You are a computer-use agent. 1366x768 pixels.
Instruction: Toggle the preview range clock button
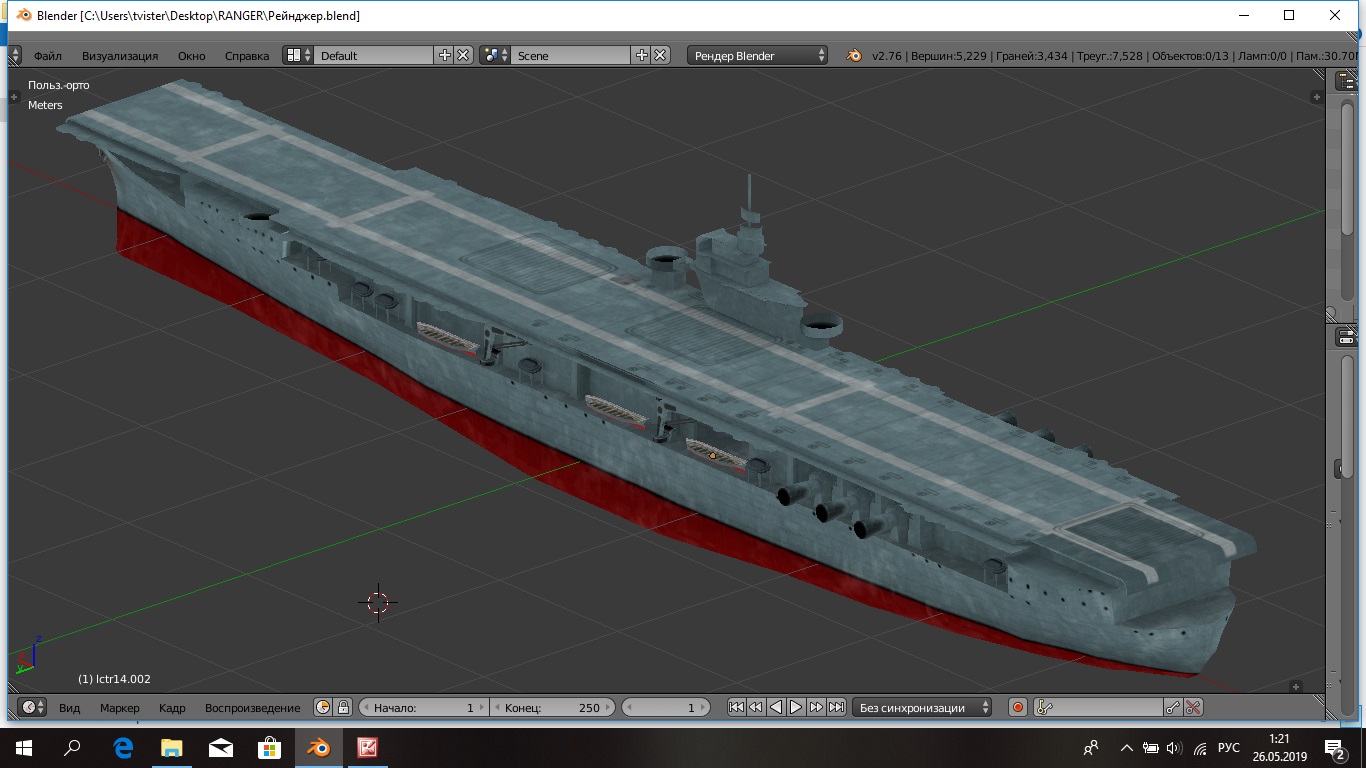coord(323,707)
